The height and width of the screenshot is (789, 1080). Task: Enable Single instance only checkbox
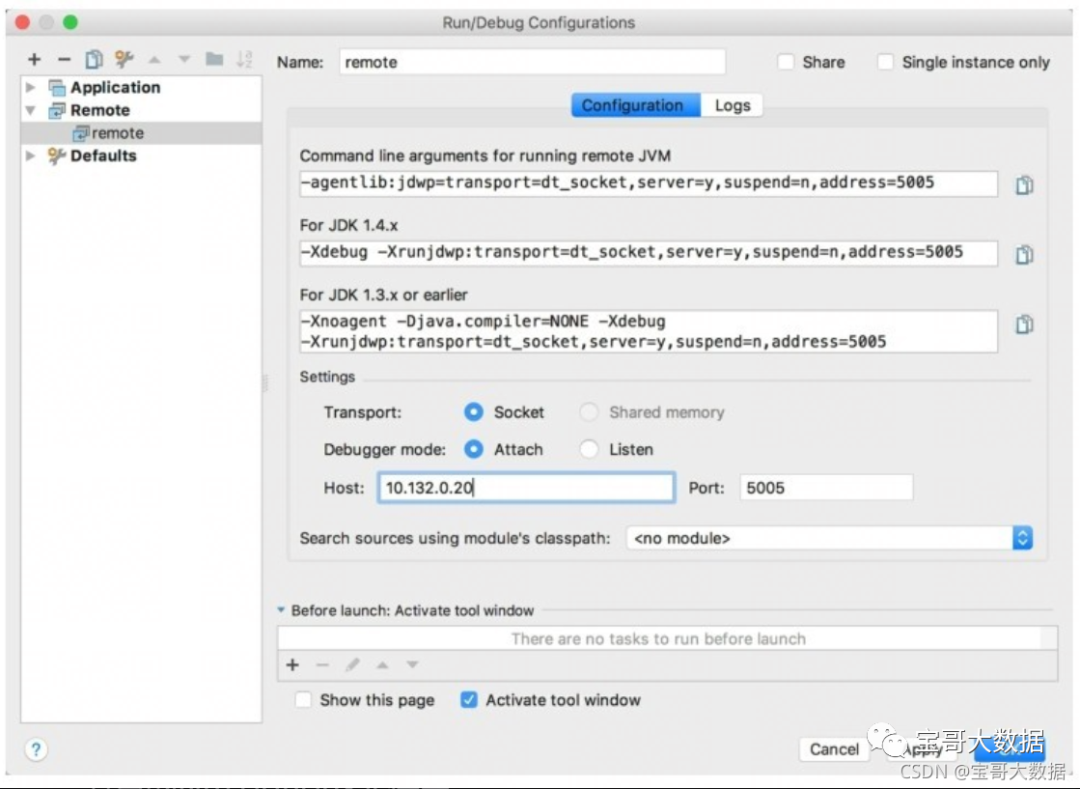click(885, 62)
